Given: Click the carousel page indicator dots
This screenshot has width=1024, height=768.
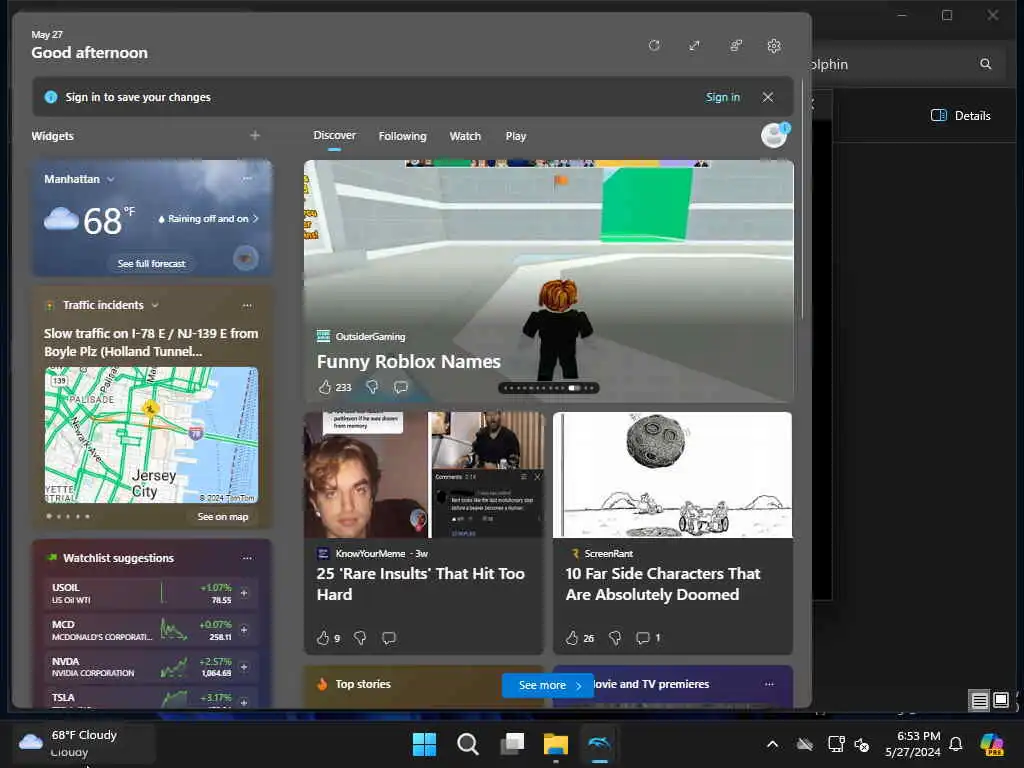Looking at the screenshot, I should (549, 388).
